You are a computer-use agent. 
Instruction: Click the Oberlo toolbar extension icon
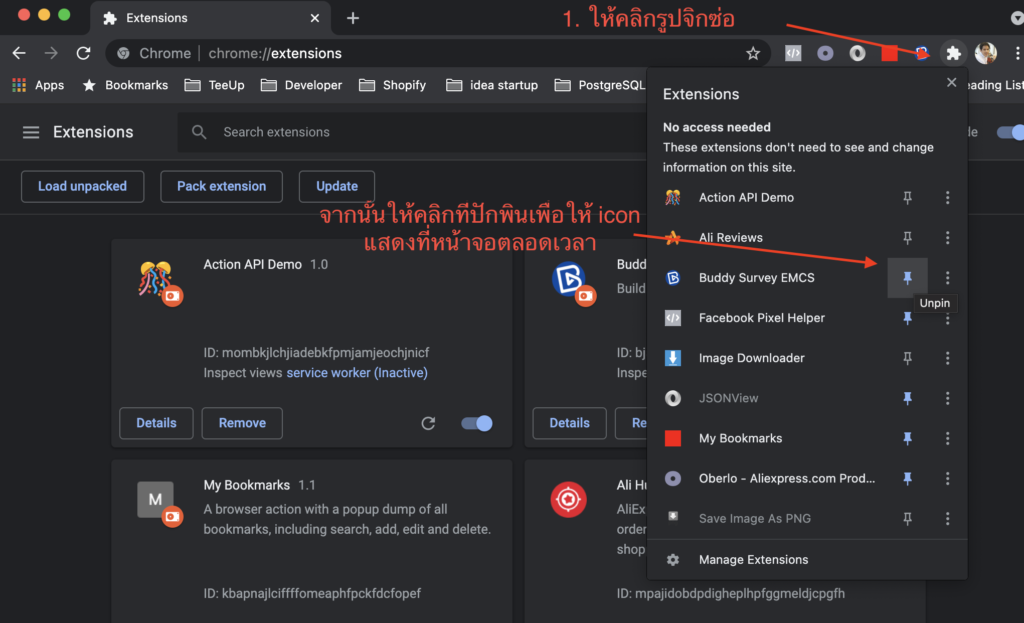(x=825, y=53)
